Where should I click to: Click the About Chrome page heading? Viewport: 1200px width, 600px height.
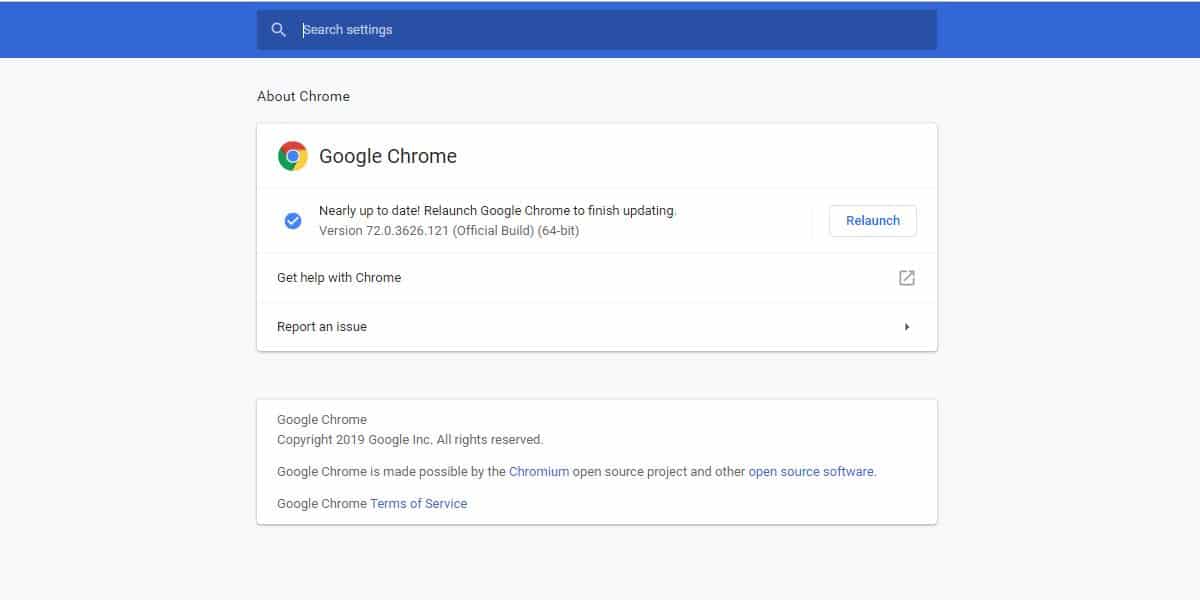[303, 97]
